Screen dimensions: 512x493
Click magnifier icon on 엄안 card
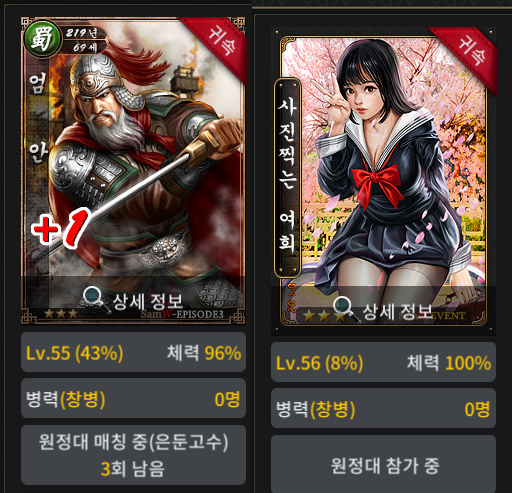[94, 299]
